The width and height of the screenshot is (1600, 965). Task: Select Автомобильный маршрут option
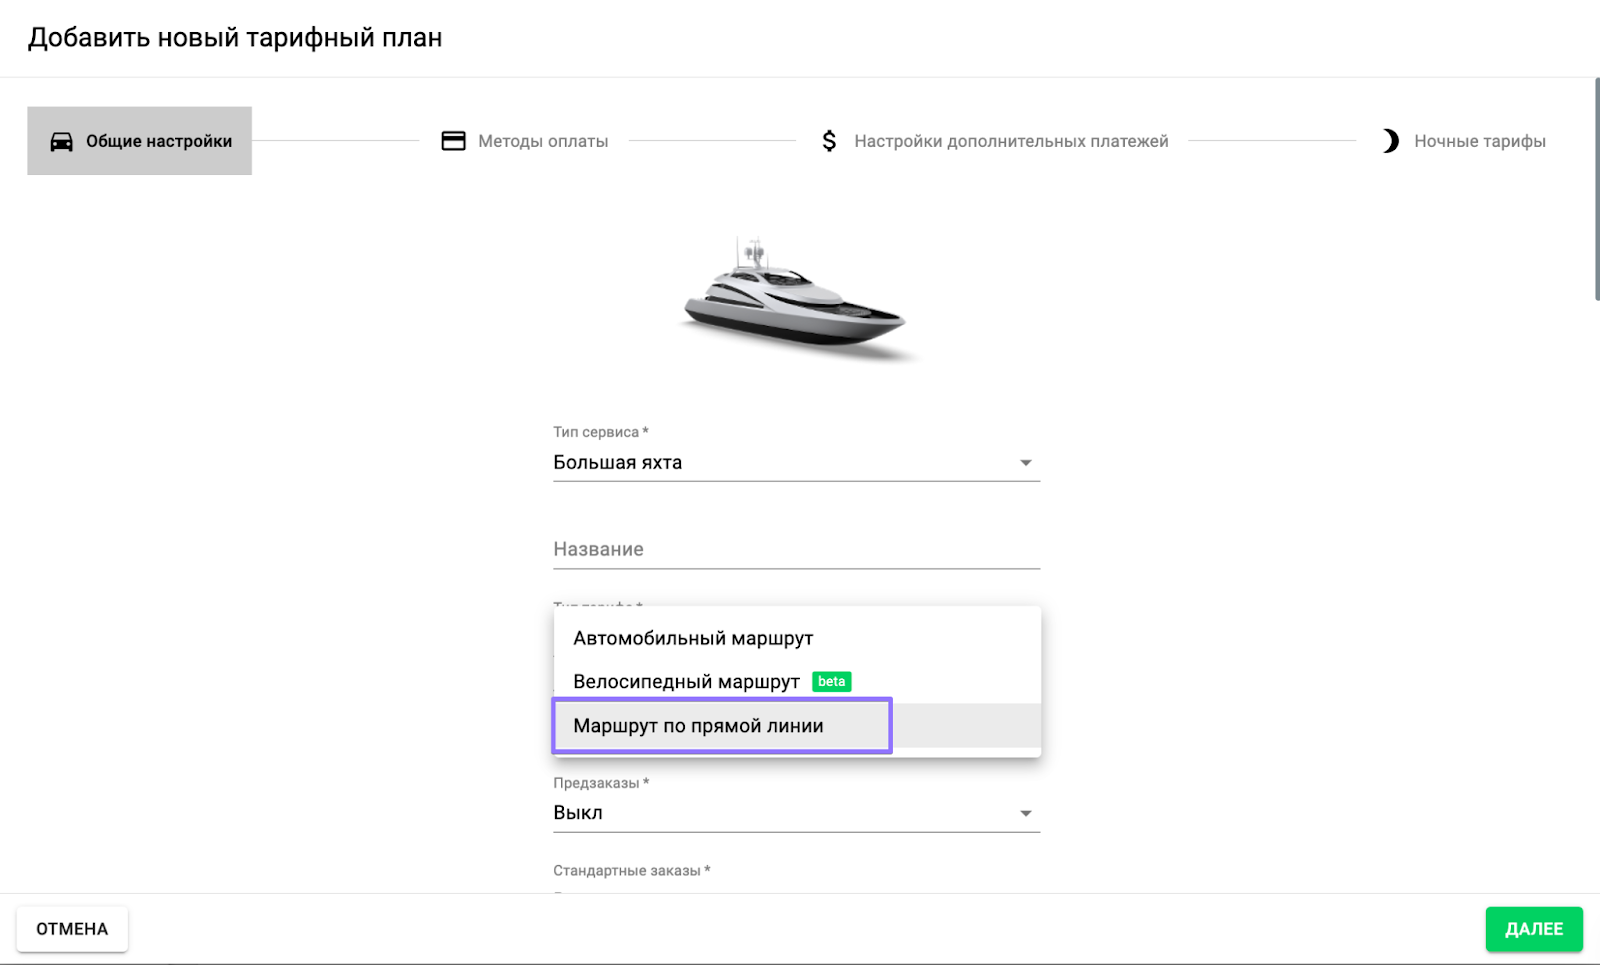tap(693, 638)
